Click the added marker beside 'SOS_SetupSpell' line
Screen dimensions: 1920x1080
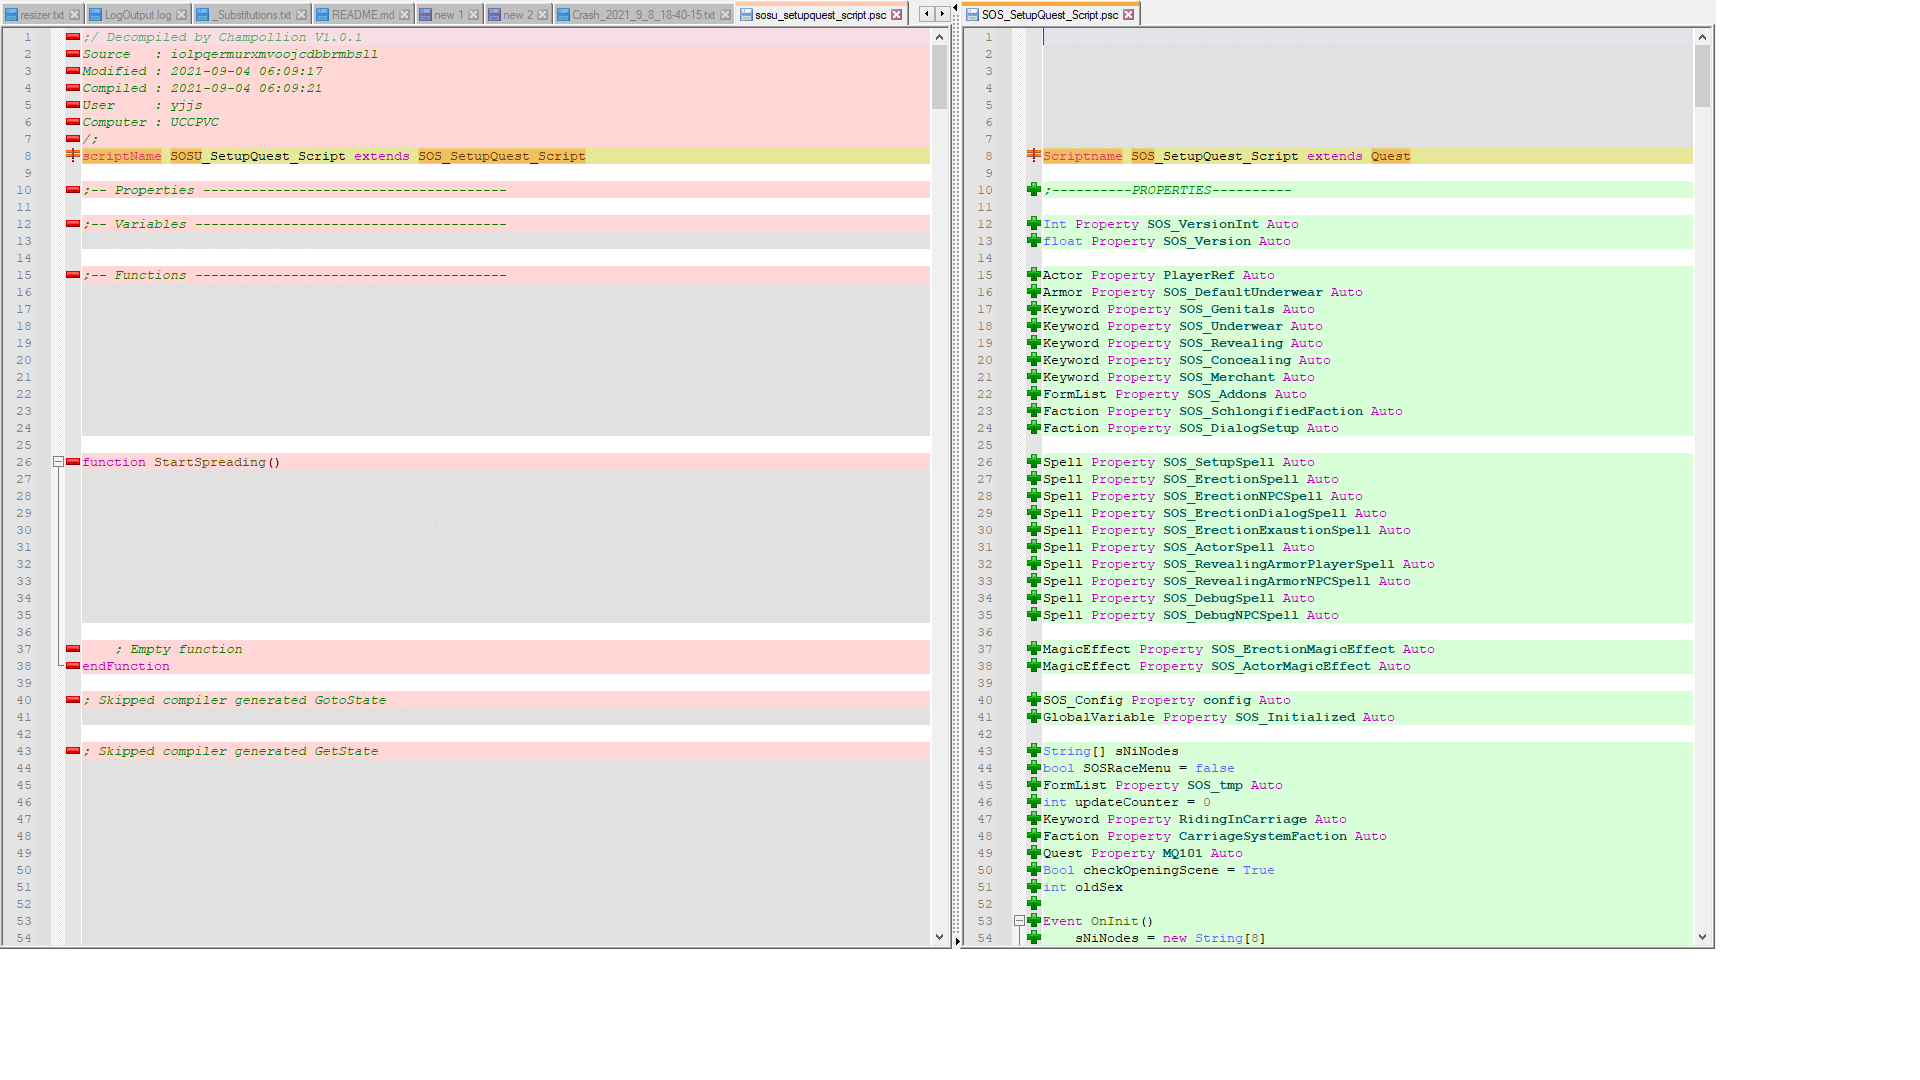1034,461
